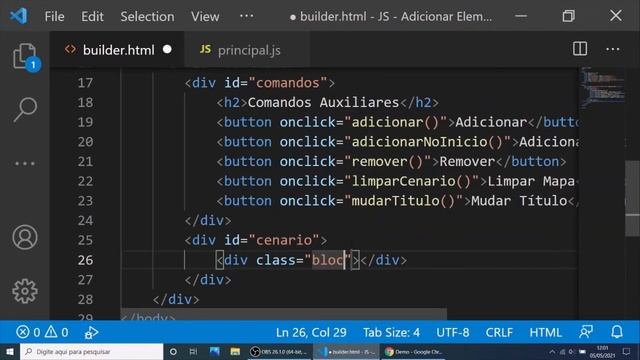640x360 pixels.
Task: Place cursor on "Comandos Auxiliares" text
Action: [x=323, y=102]
